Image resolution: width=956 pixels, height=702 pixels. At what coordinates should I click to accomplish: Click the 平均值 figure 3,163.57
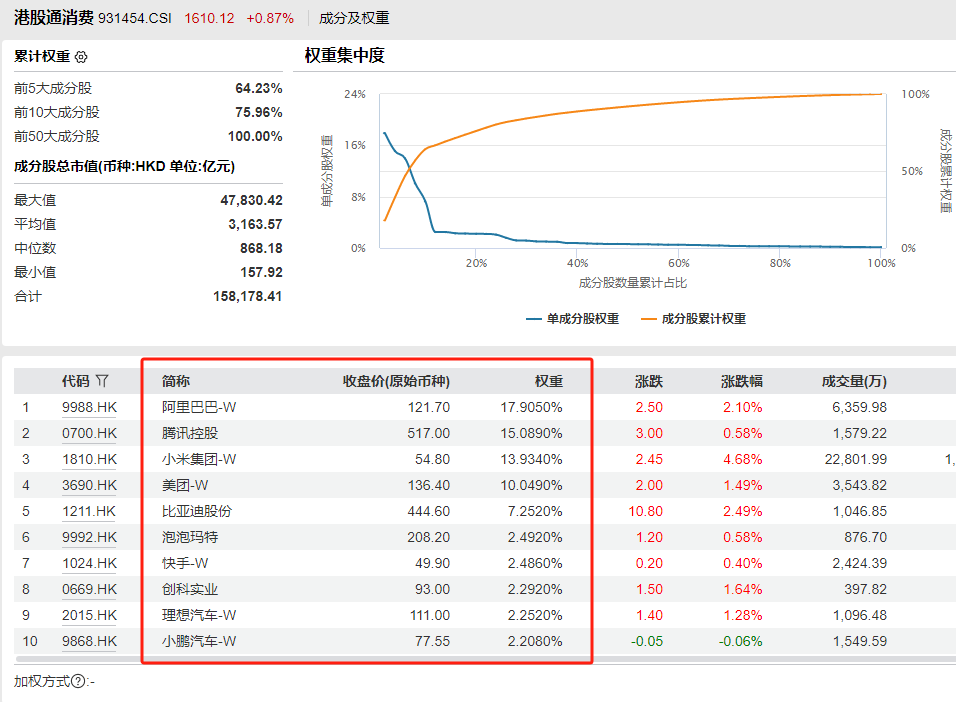pos(255,224)
